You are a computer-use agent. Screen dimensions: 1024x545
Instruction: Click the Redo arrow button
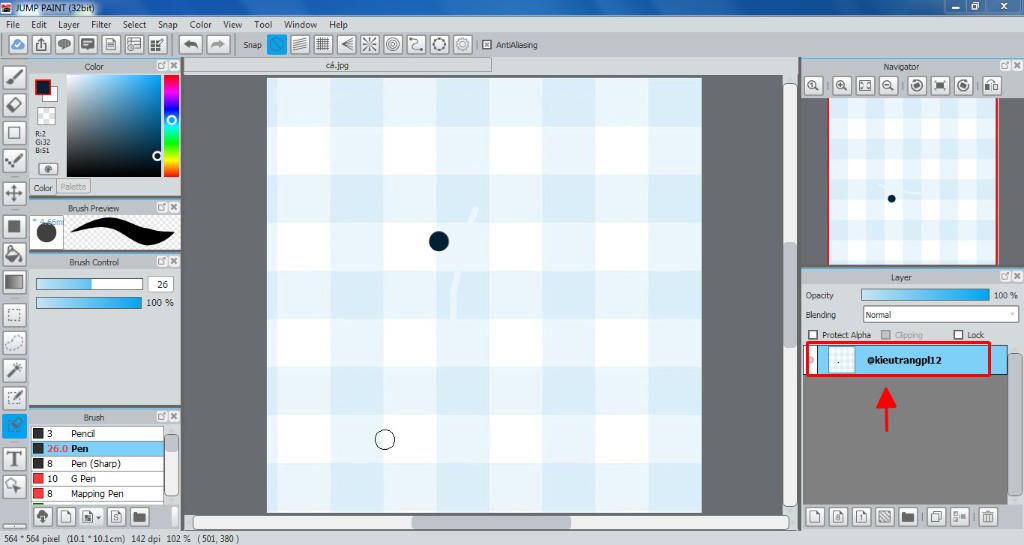click(x=217, y=44)
